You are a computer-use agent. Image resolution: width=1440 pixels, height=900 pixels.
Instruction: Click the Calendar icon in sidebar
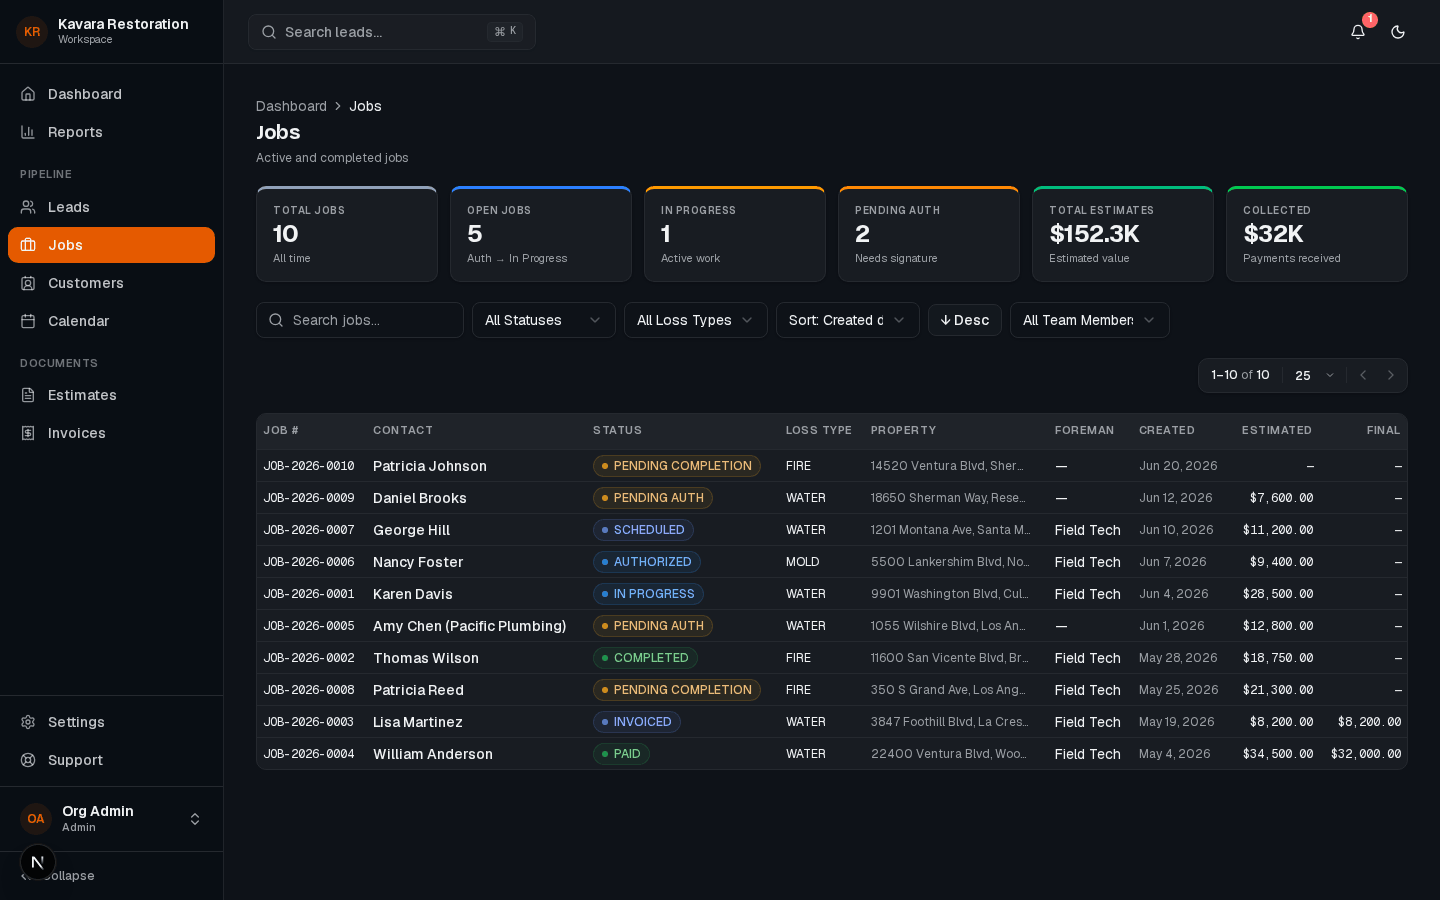coord(28,321)
